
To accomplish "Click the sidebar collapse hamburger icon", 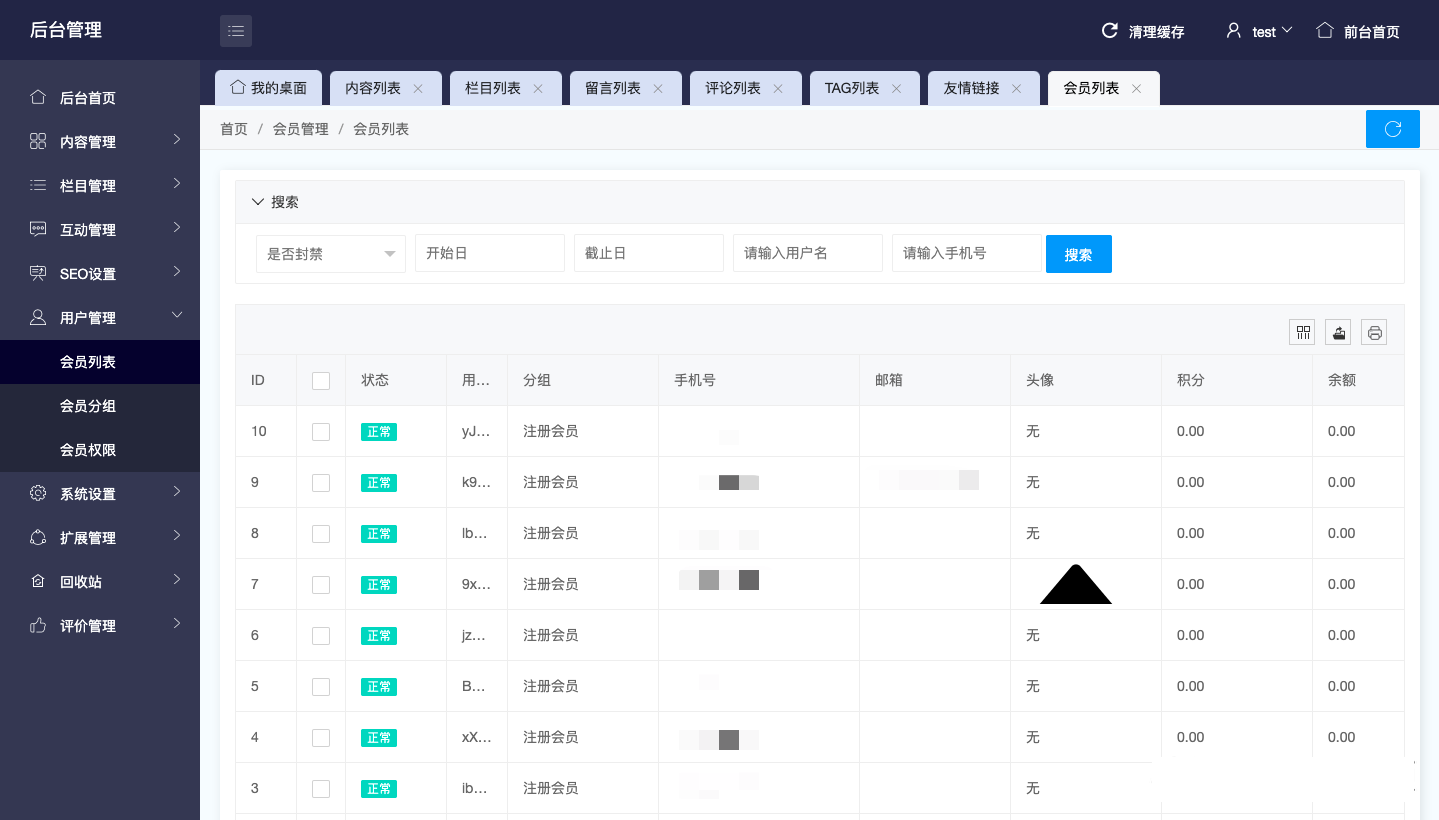I will click(x=236, y=31).
